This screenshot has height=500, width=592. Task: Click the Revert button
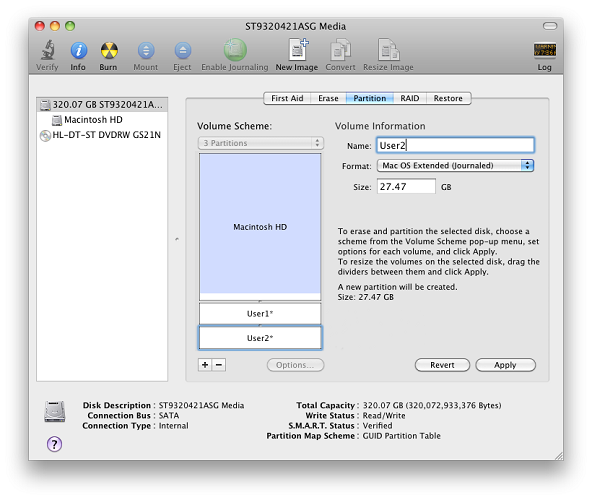tap(442, 365)
